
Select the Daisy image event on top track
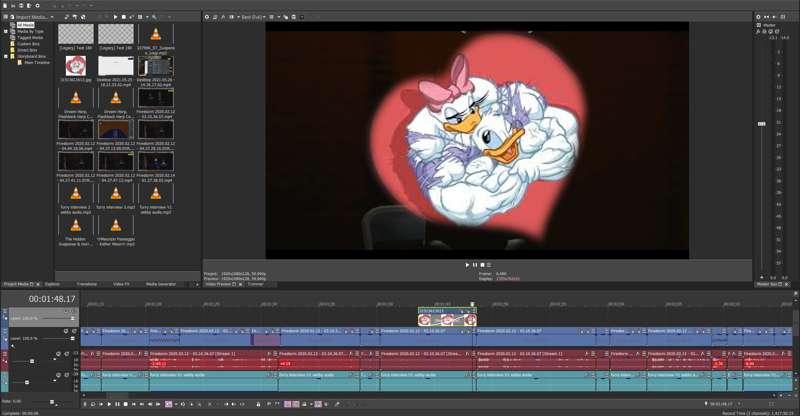pyautogui.click(x=447, y=317)
